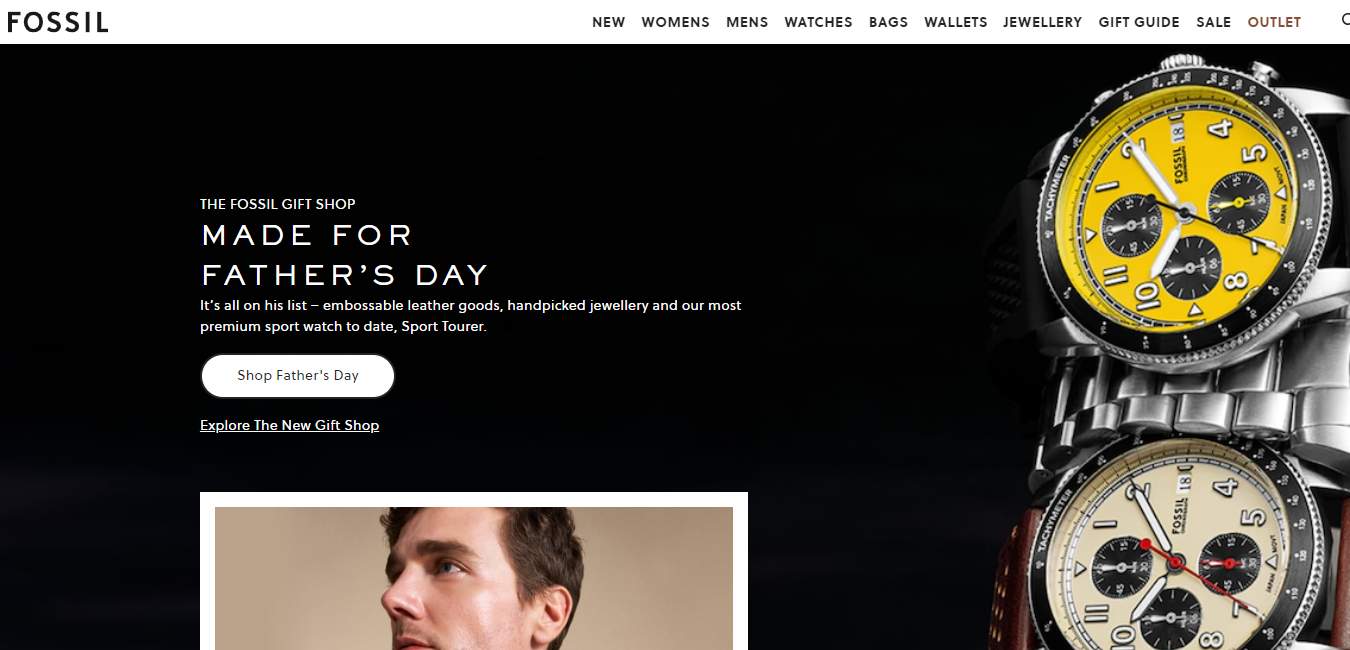Open the search icon in header
Viewport: 1350px width, 650px height.
1345,20
